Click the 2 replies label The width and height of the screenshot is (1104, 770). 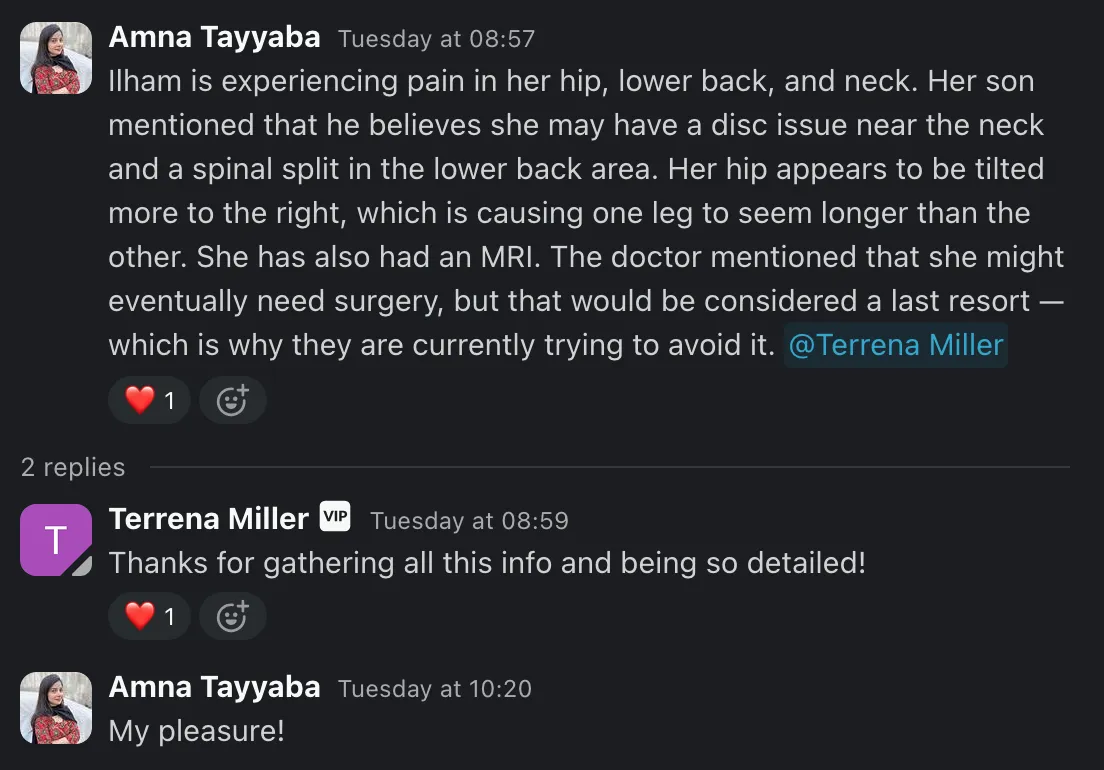[73, 467]
